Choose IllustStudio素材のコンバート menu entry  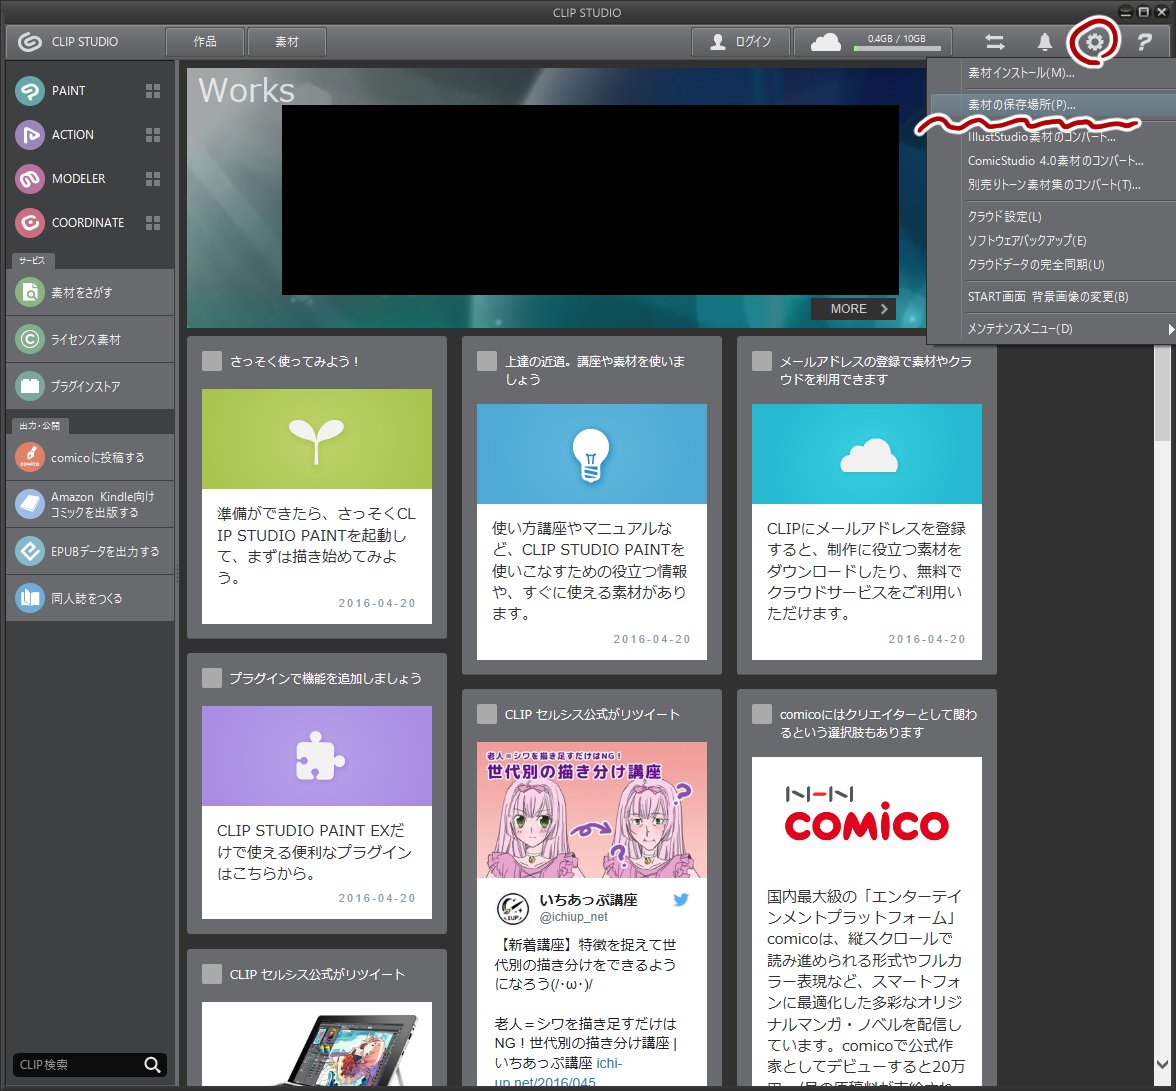coord(1052,136)
